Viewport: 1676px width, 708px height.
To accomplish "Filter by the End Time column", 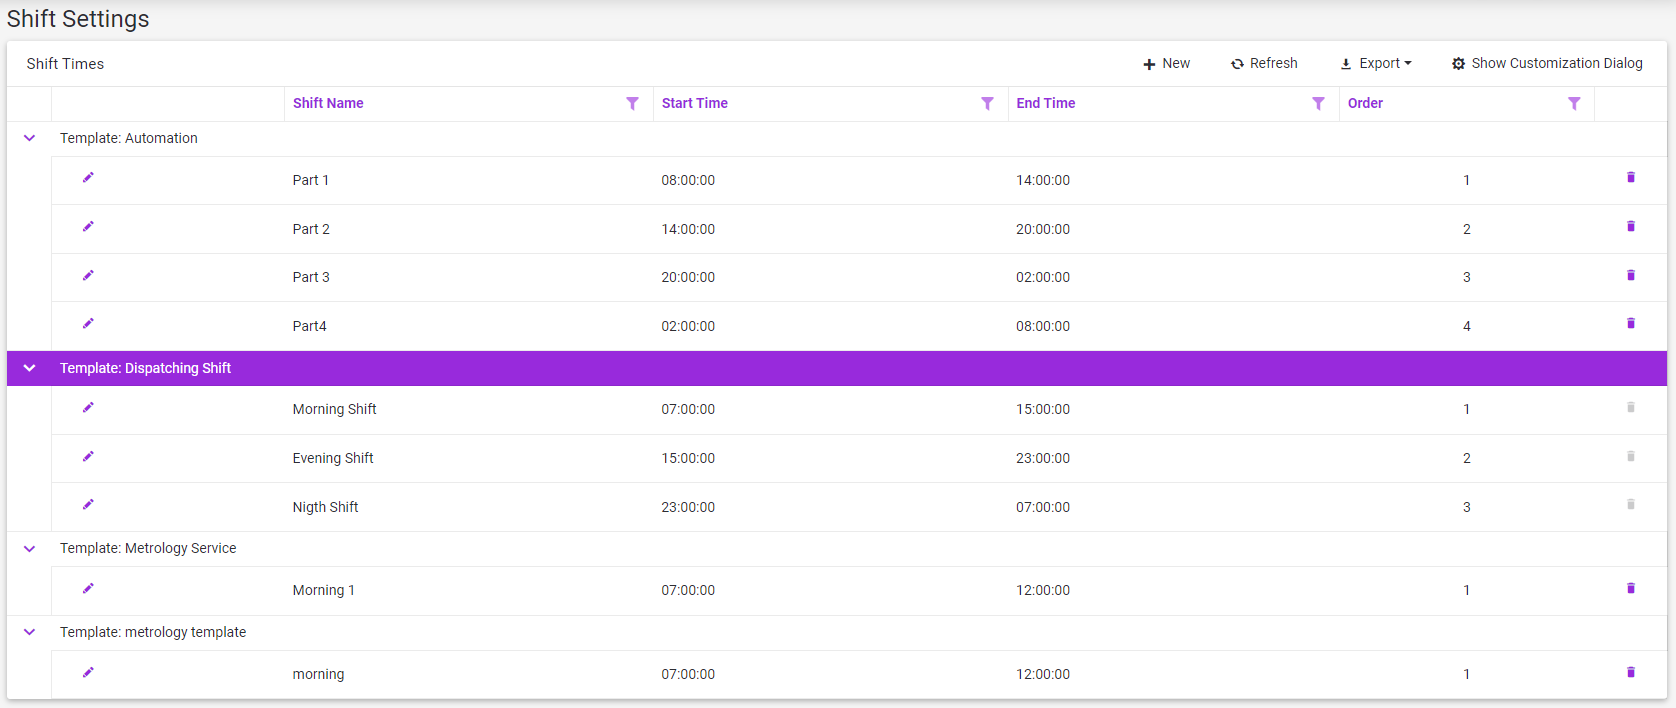I will [1318, 104].
